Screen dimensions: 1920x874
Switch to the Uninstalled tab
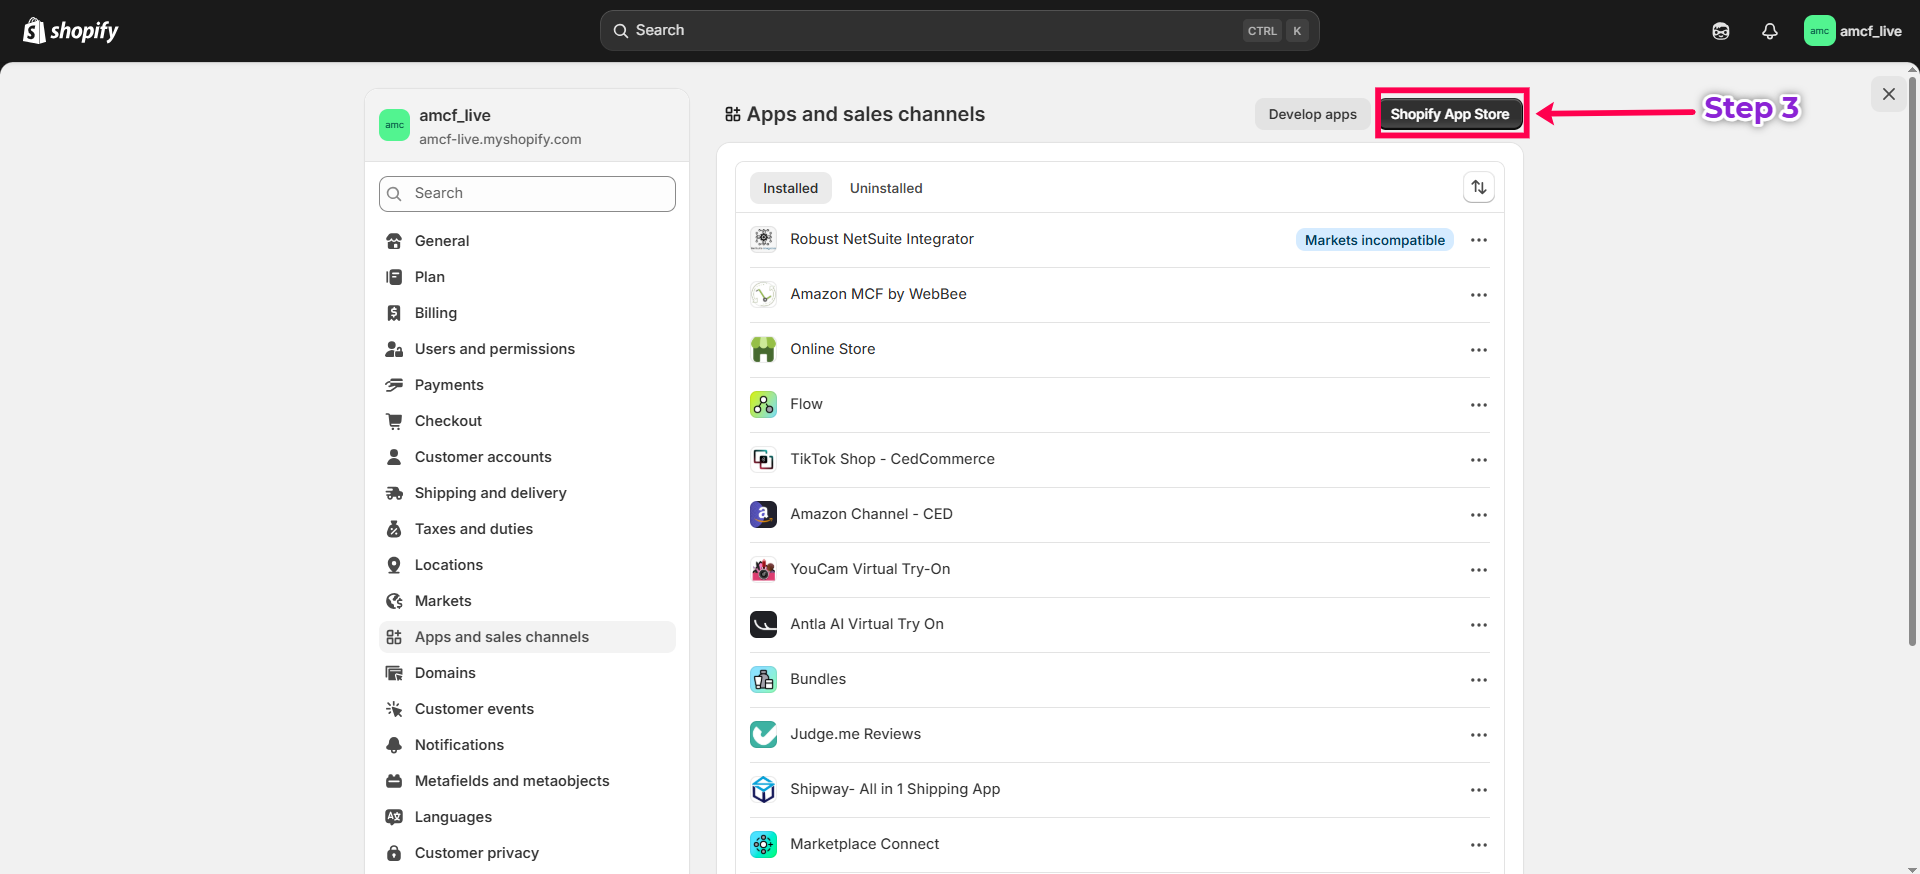click(x=885, y=188)
